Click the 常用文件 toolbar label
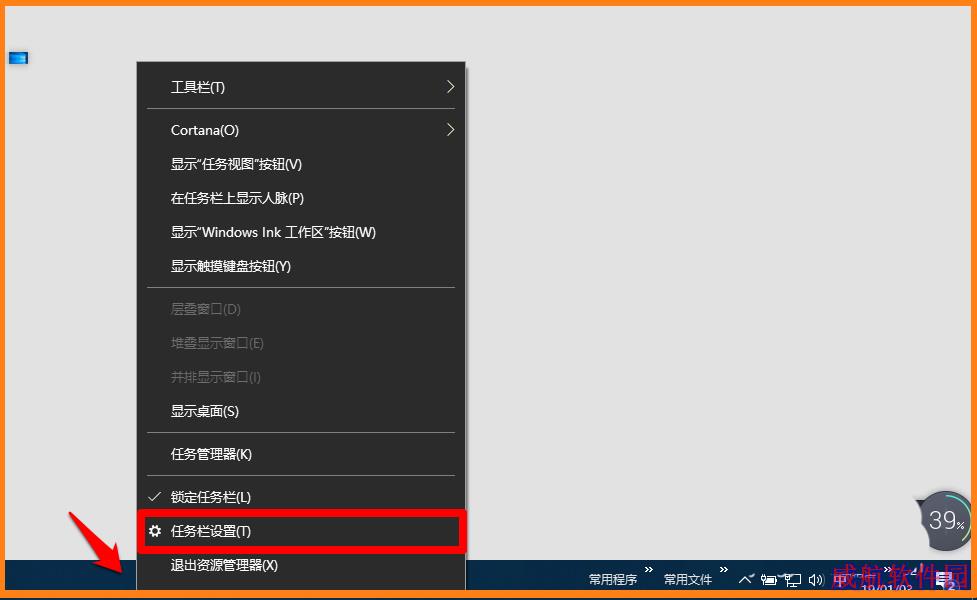Image resolution: width=977 pixels, height=600 pixels. click(x=688, y=579)
